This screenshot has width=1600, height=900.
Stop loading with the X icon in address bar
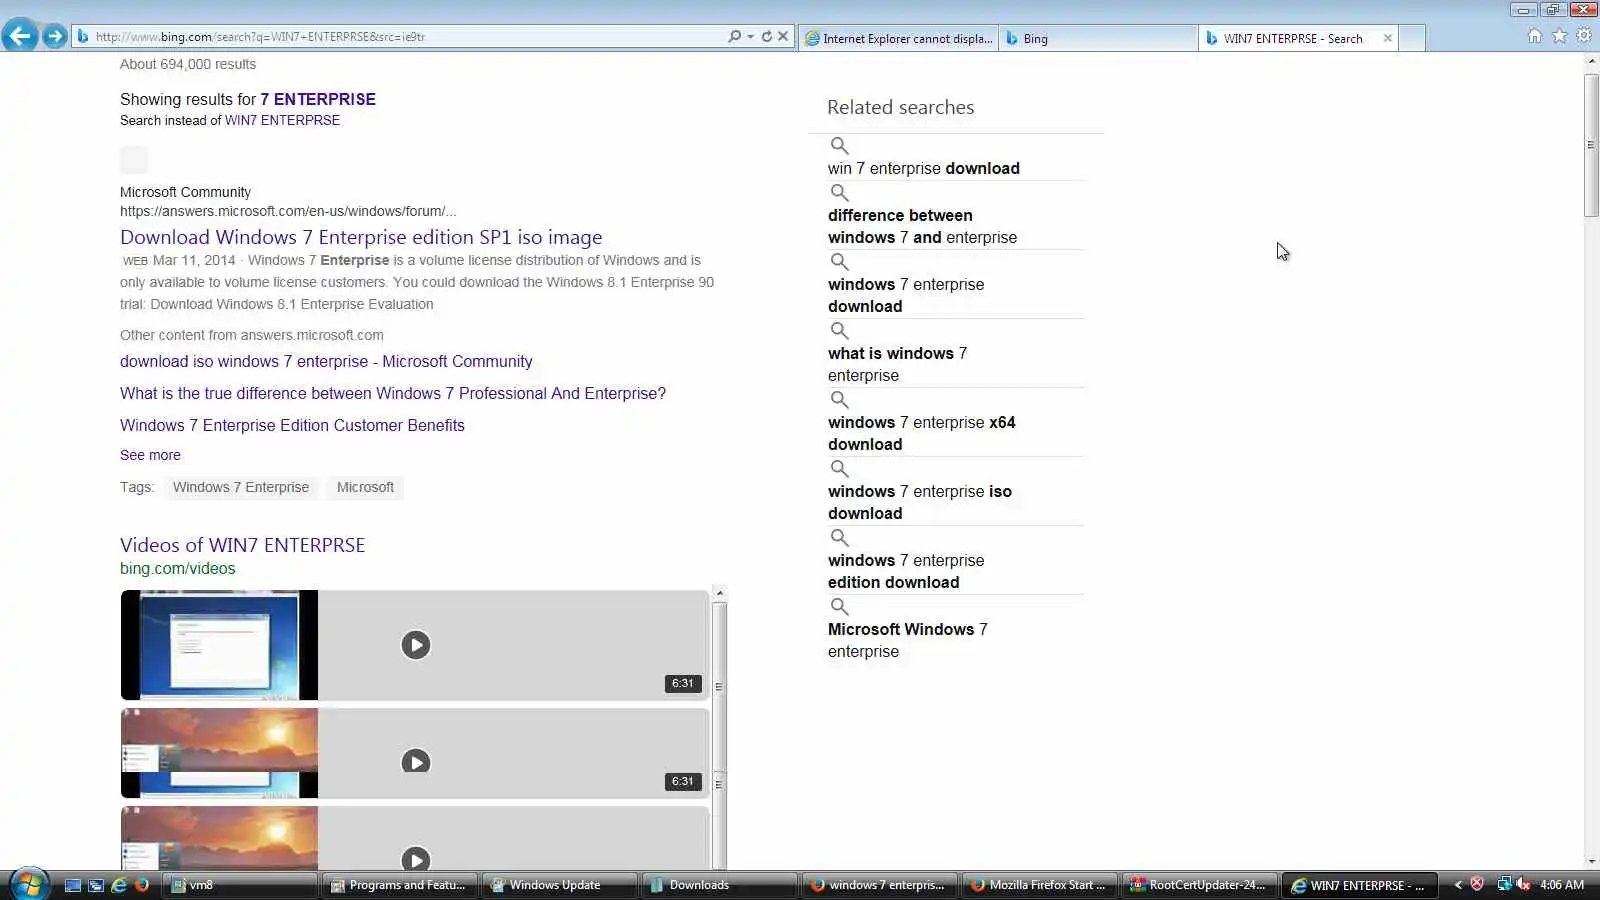(783, 36)
